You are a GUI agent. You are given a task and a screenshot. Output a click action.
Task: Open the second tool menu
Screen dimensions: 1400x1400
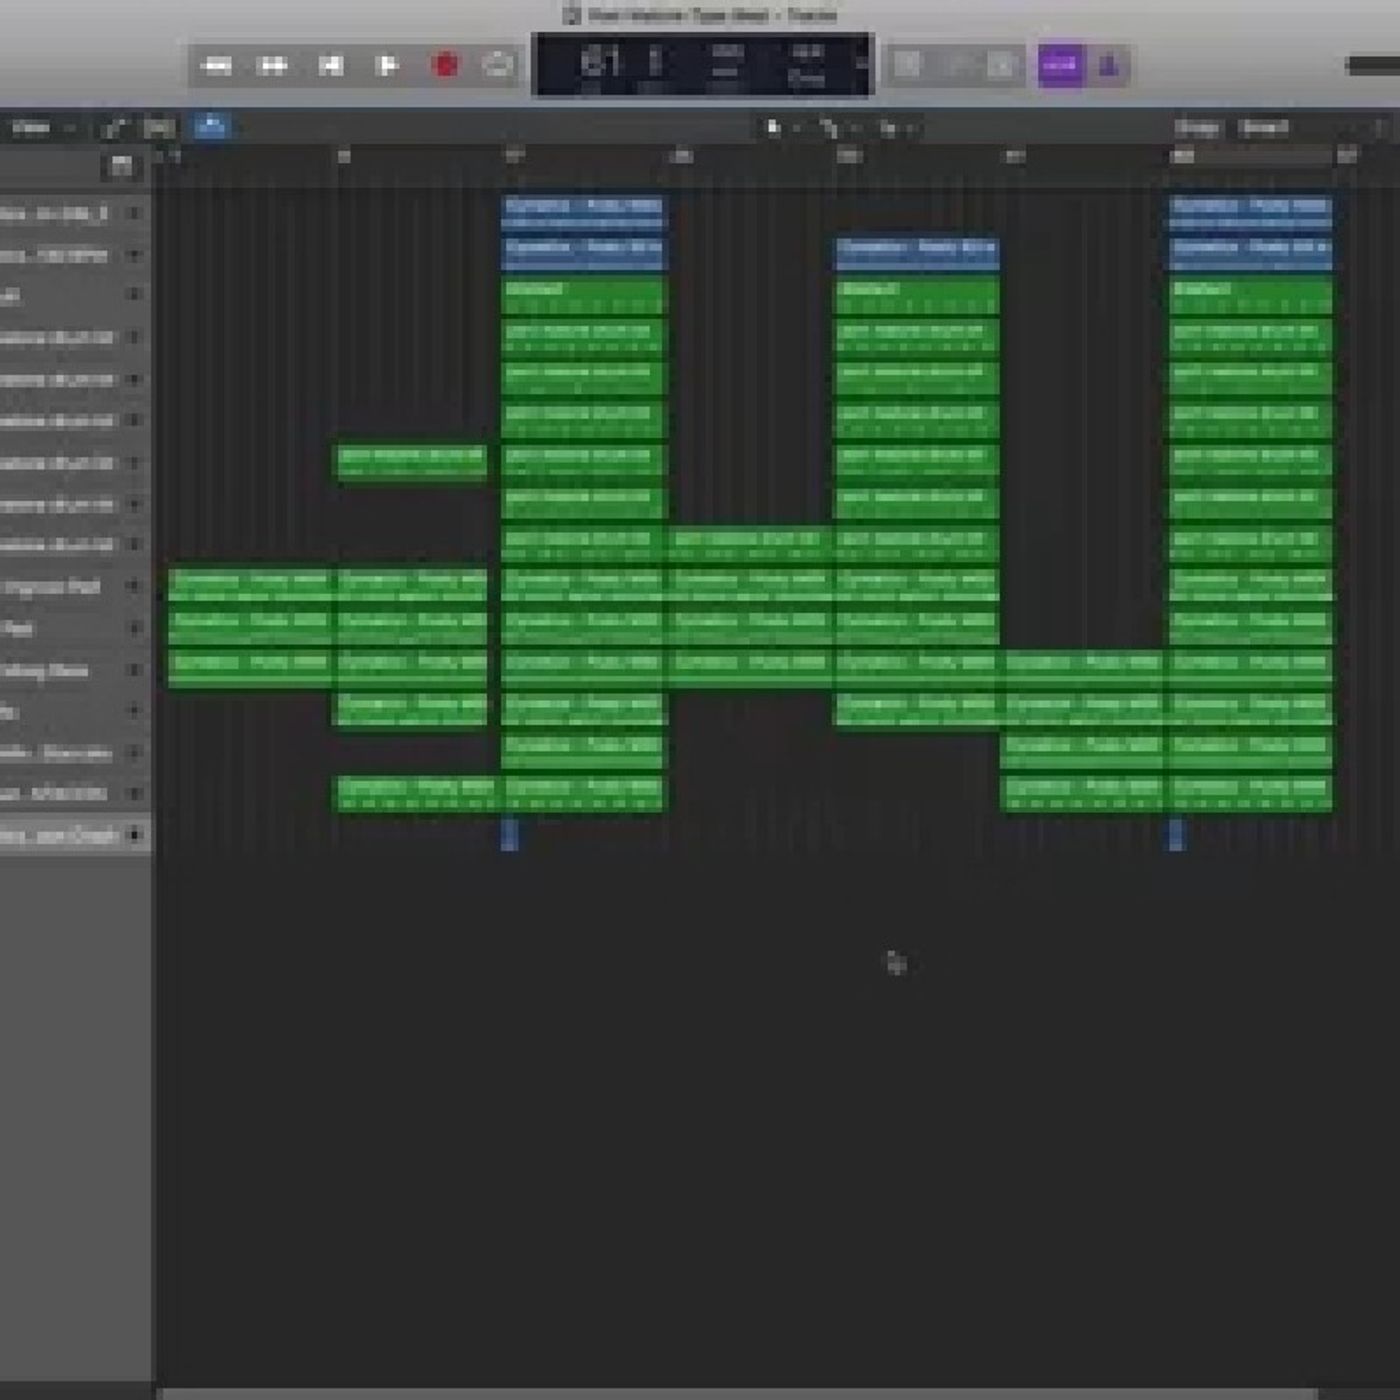click(x=837, y=127)
